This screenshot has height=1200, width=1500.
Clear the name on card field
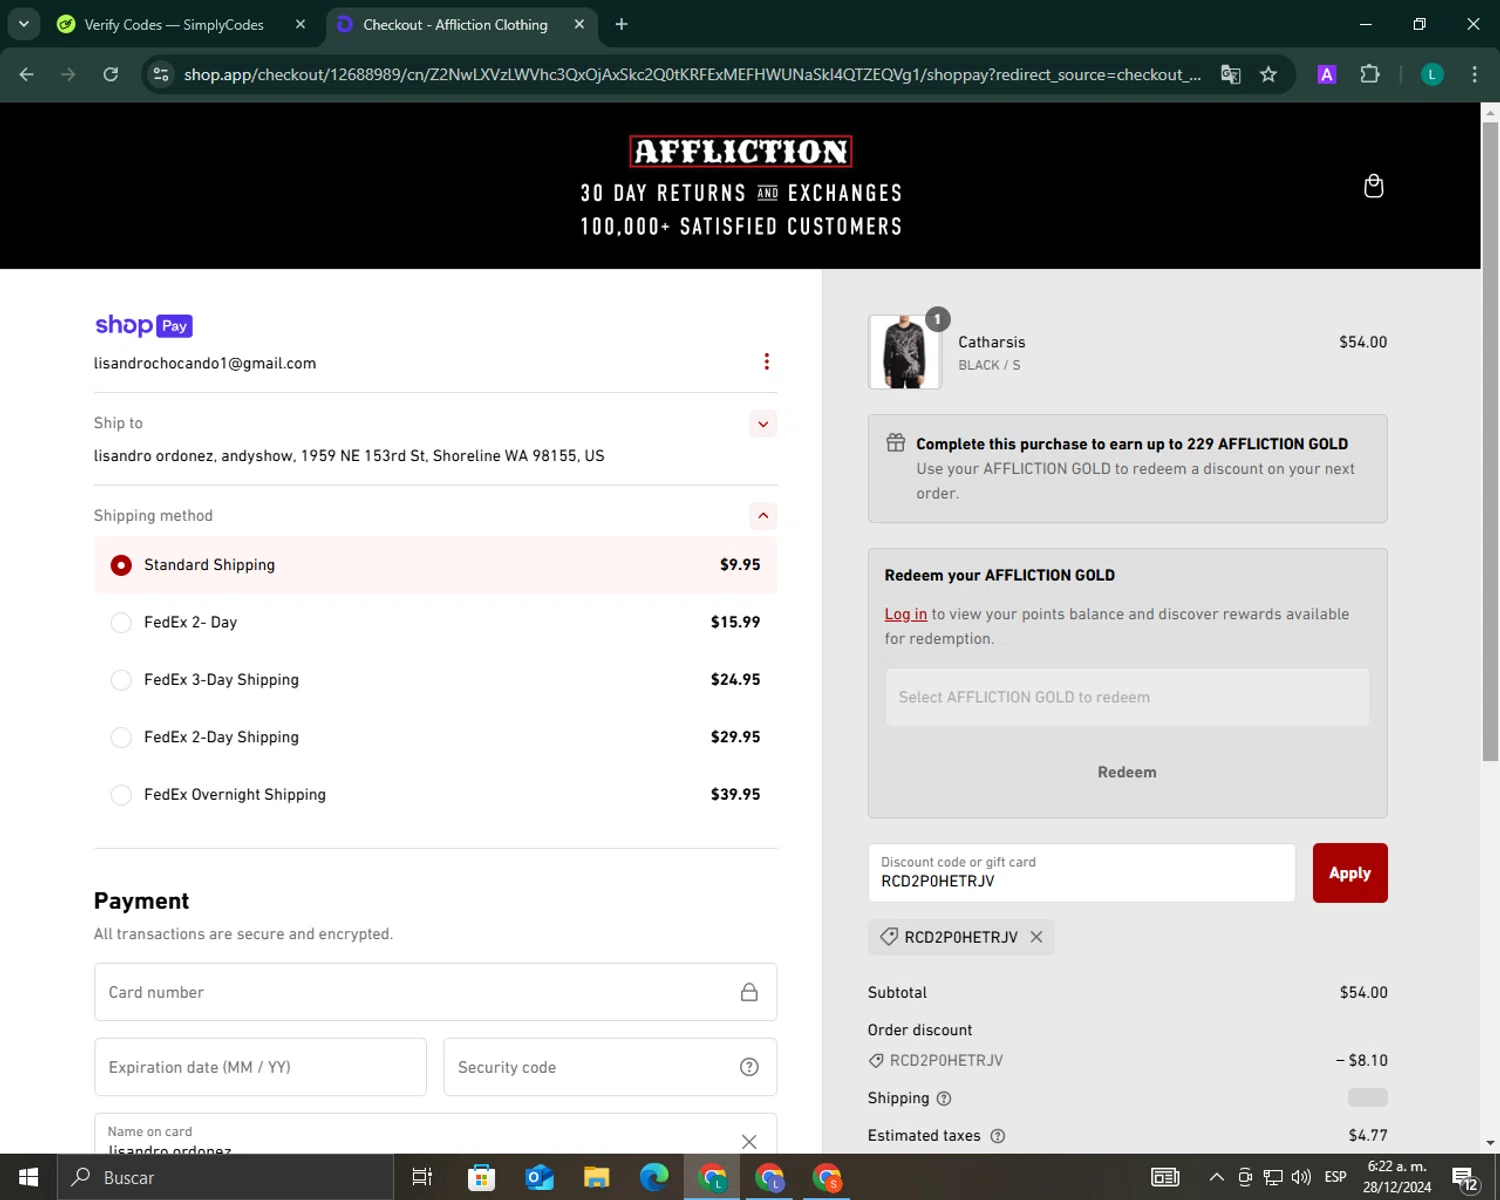tap(749, 1141)
